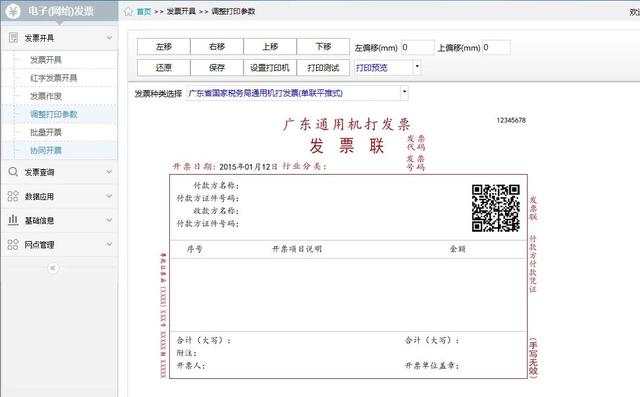640x397 pixels.
Task: Click the date 2015年01月12日 on invoice
Action: [249, 166]
